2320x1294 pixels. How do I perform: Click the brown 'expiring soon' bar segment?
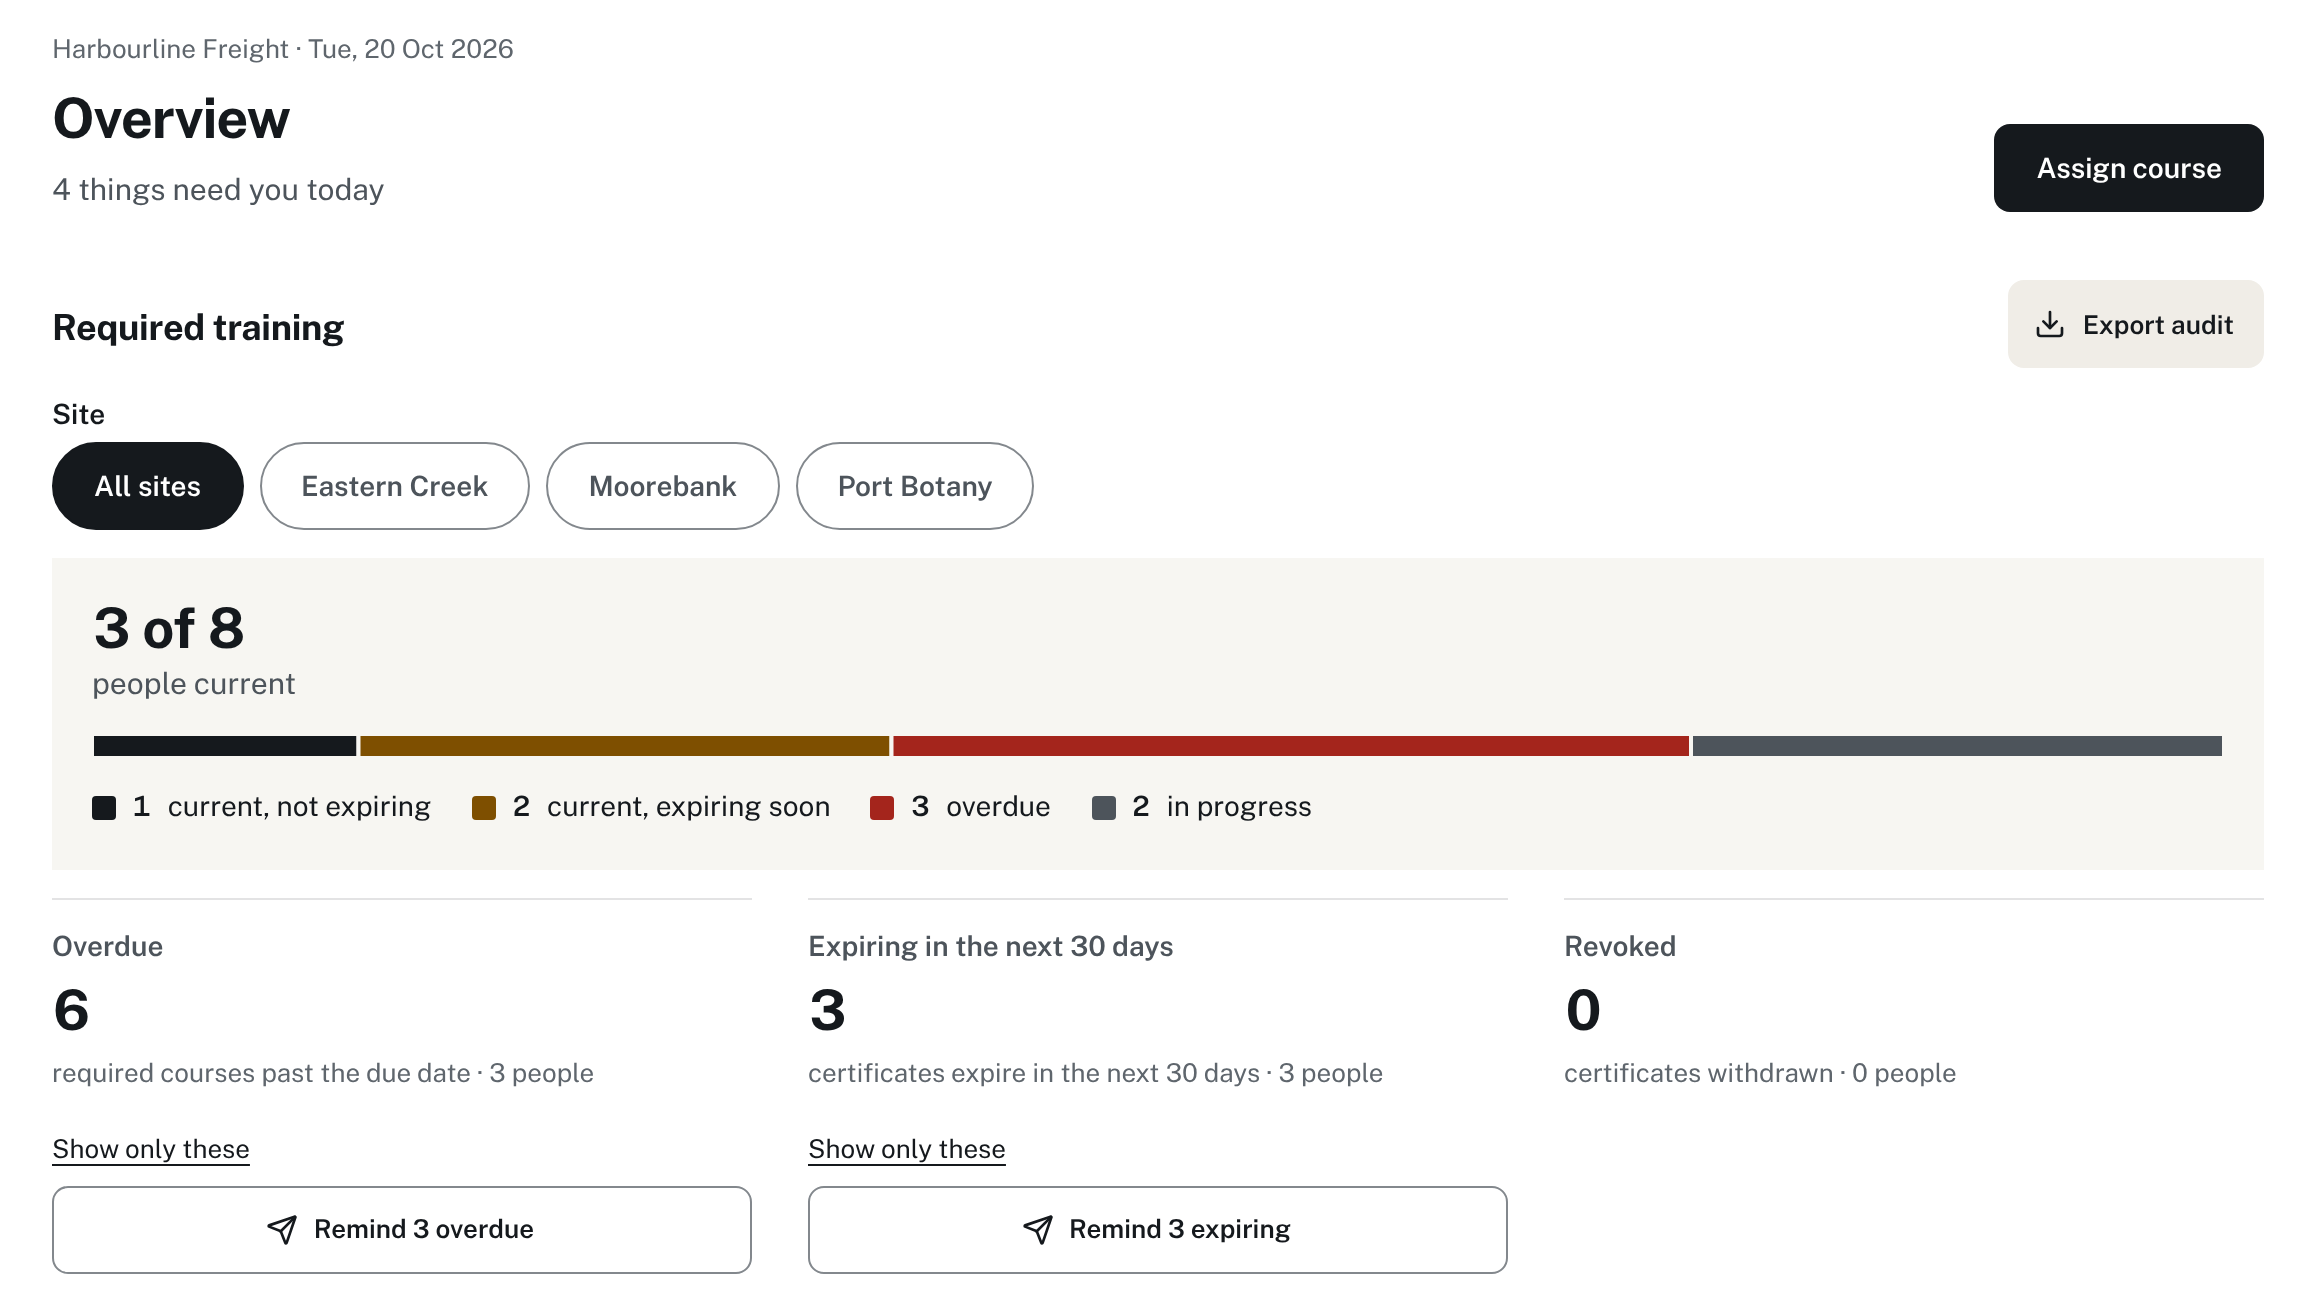pyautogui.click(x=624, y=746)
